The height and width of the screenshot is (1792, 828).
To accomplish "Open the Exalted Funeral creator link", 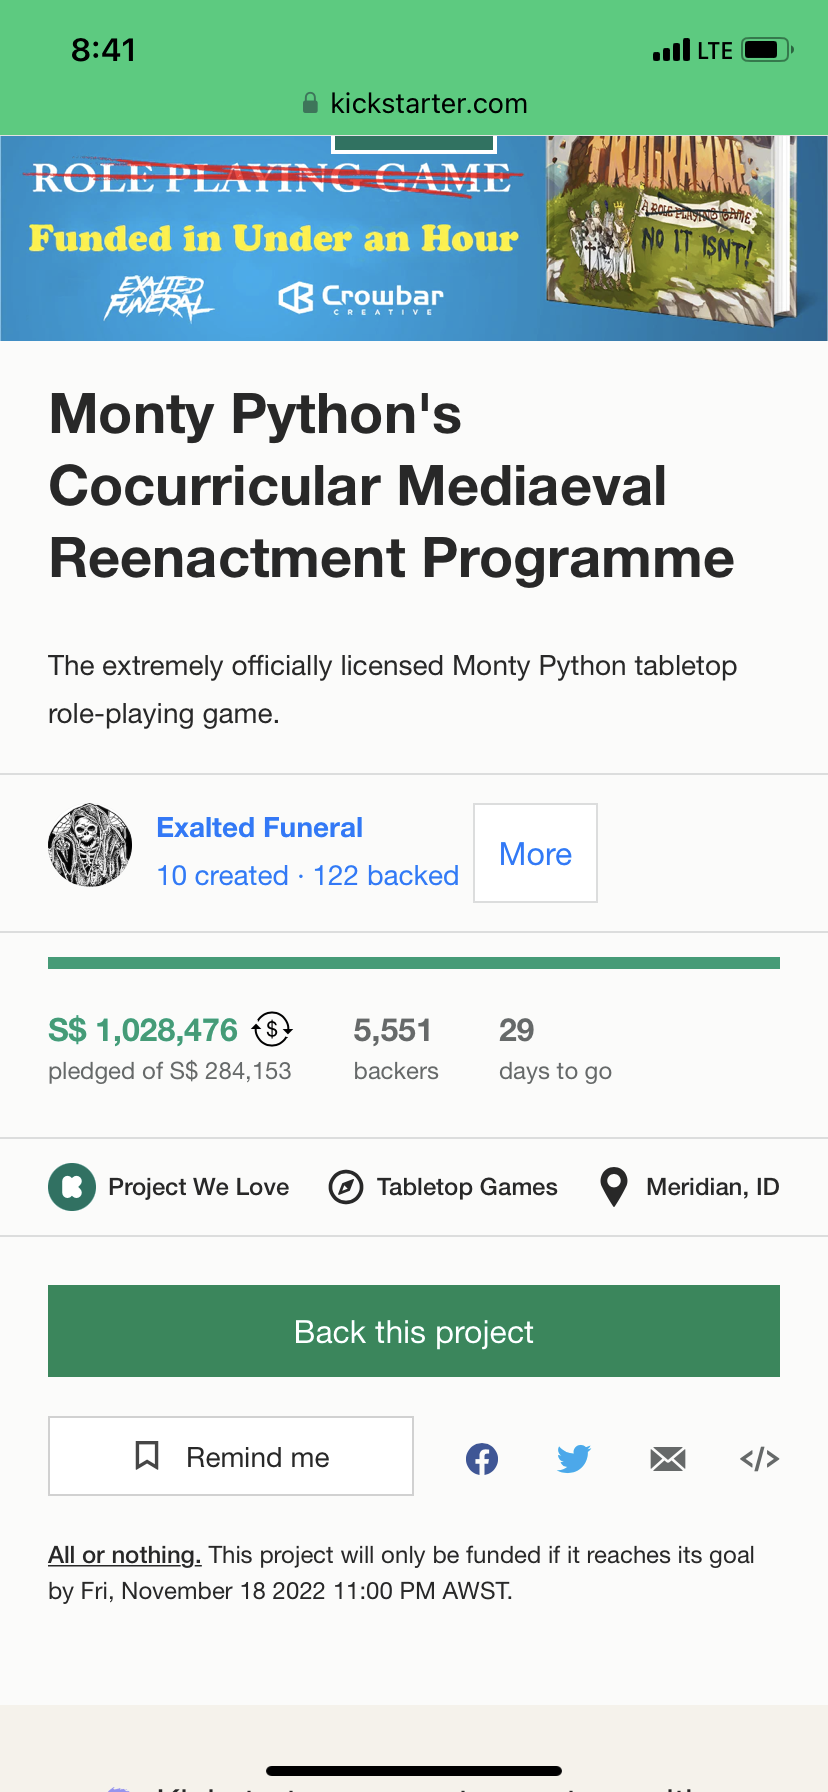I will (x=260, y=828).
